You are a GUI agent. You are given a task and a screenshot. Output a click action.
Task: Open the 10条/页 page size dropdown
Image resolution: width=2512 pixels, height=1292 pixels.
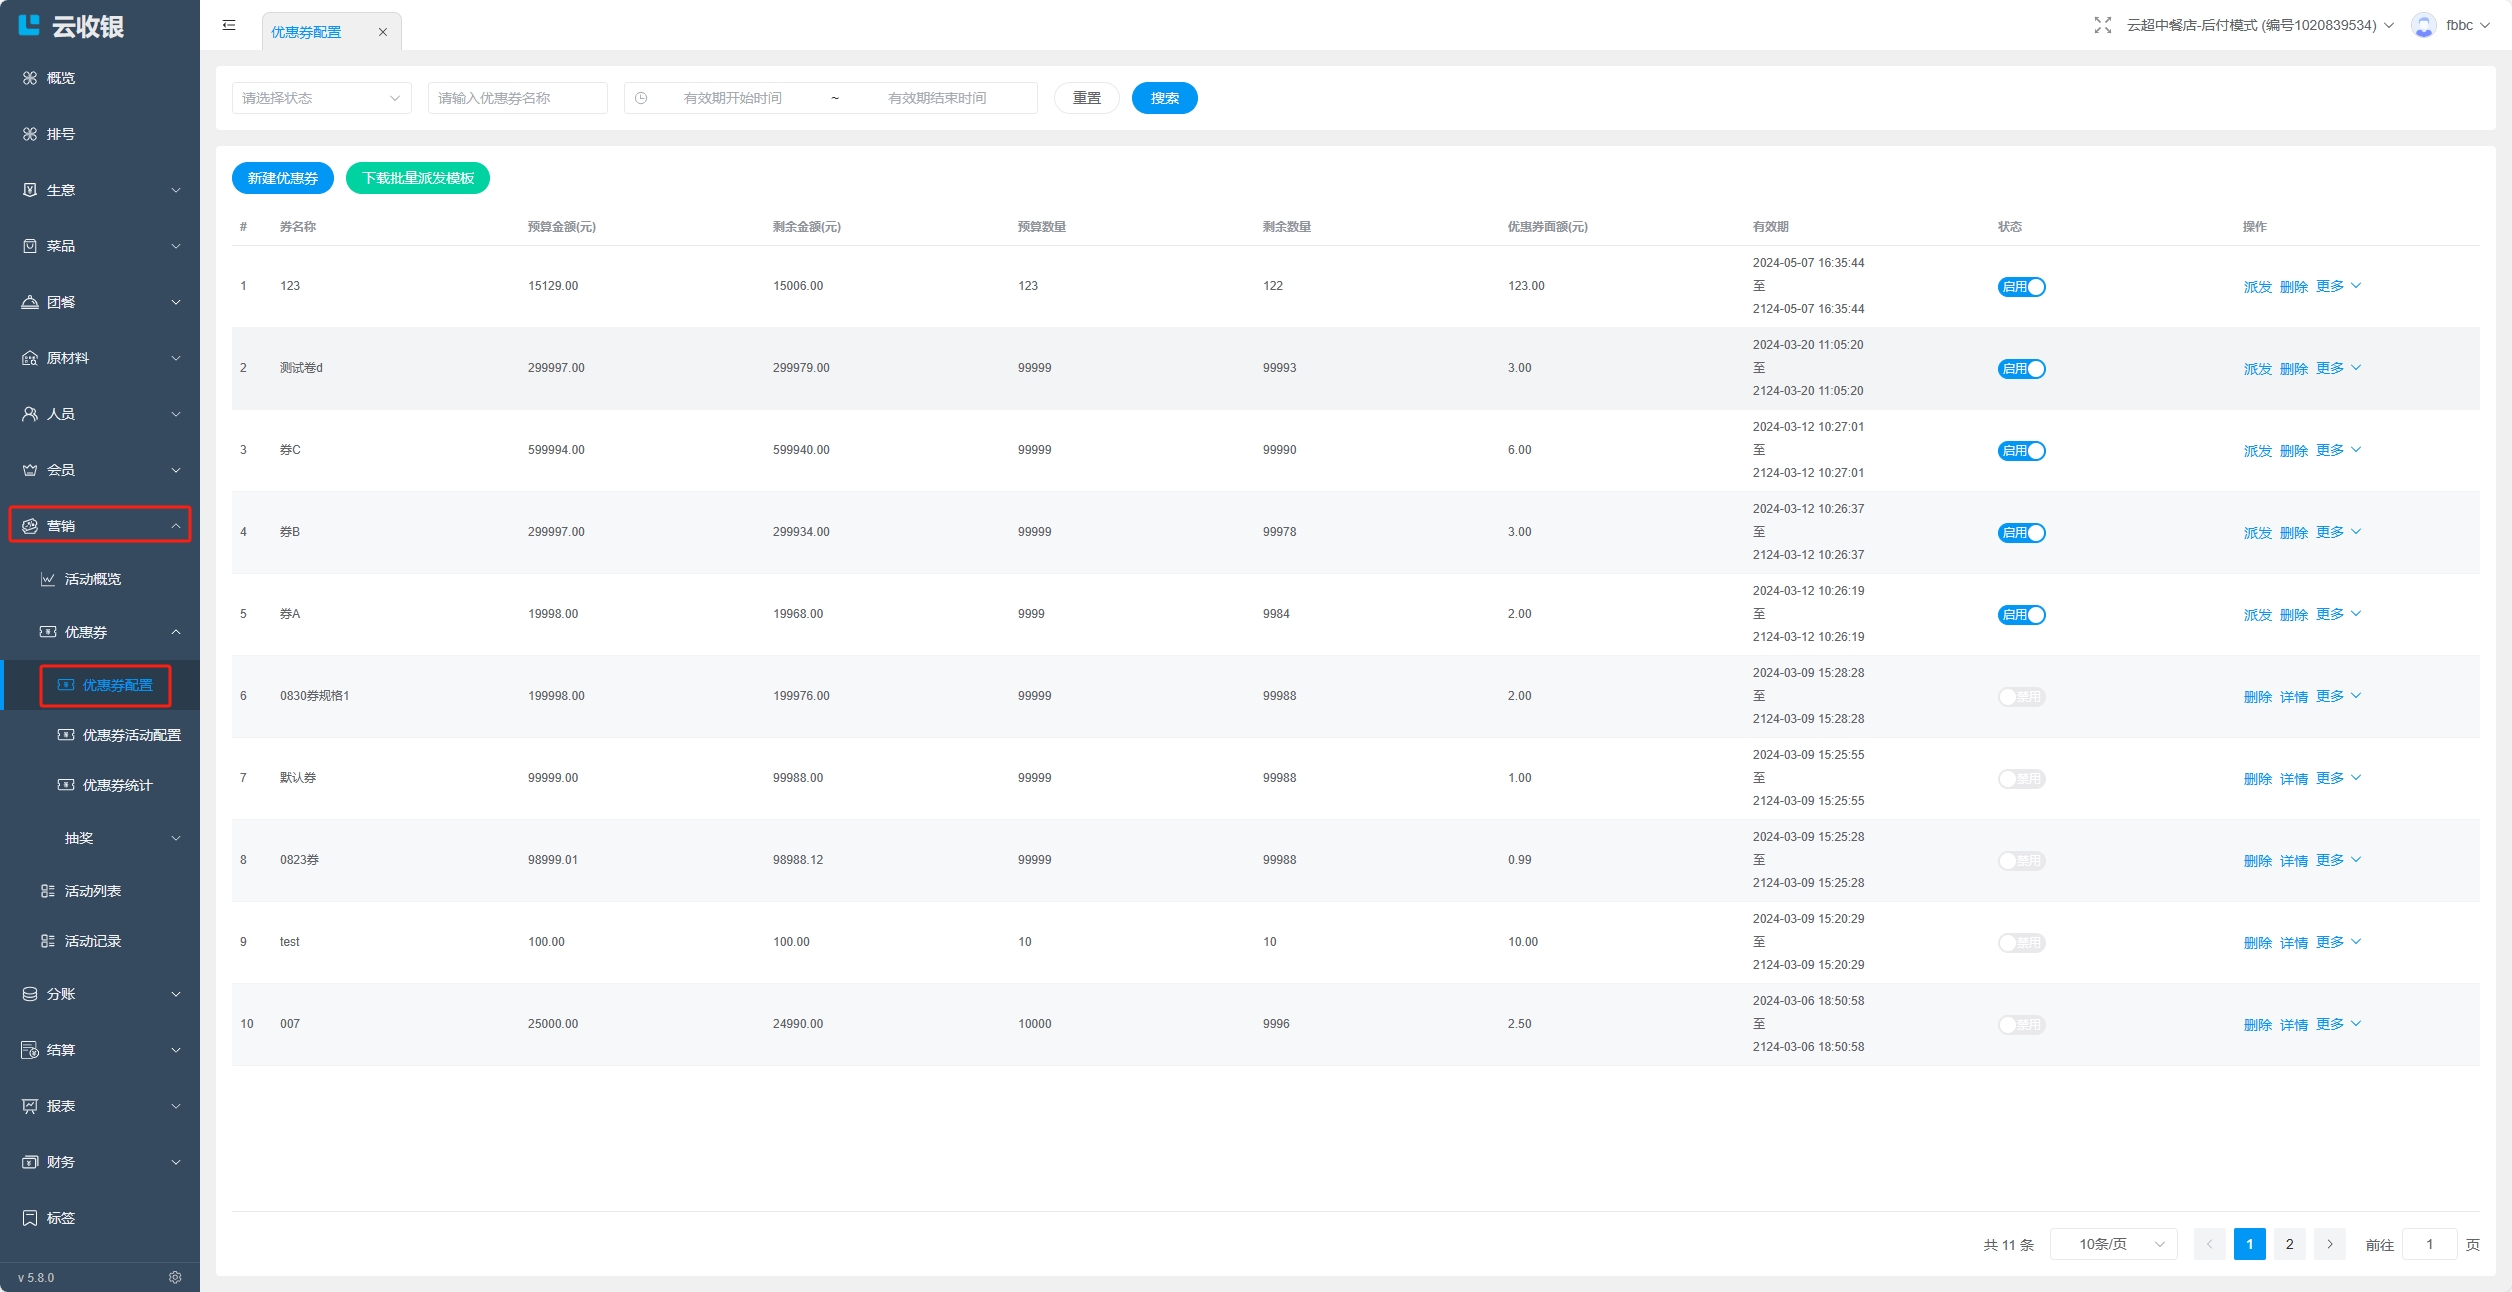[2112, 1244]
